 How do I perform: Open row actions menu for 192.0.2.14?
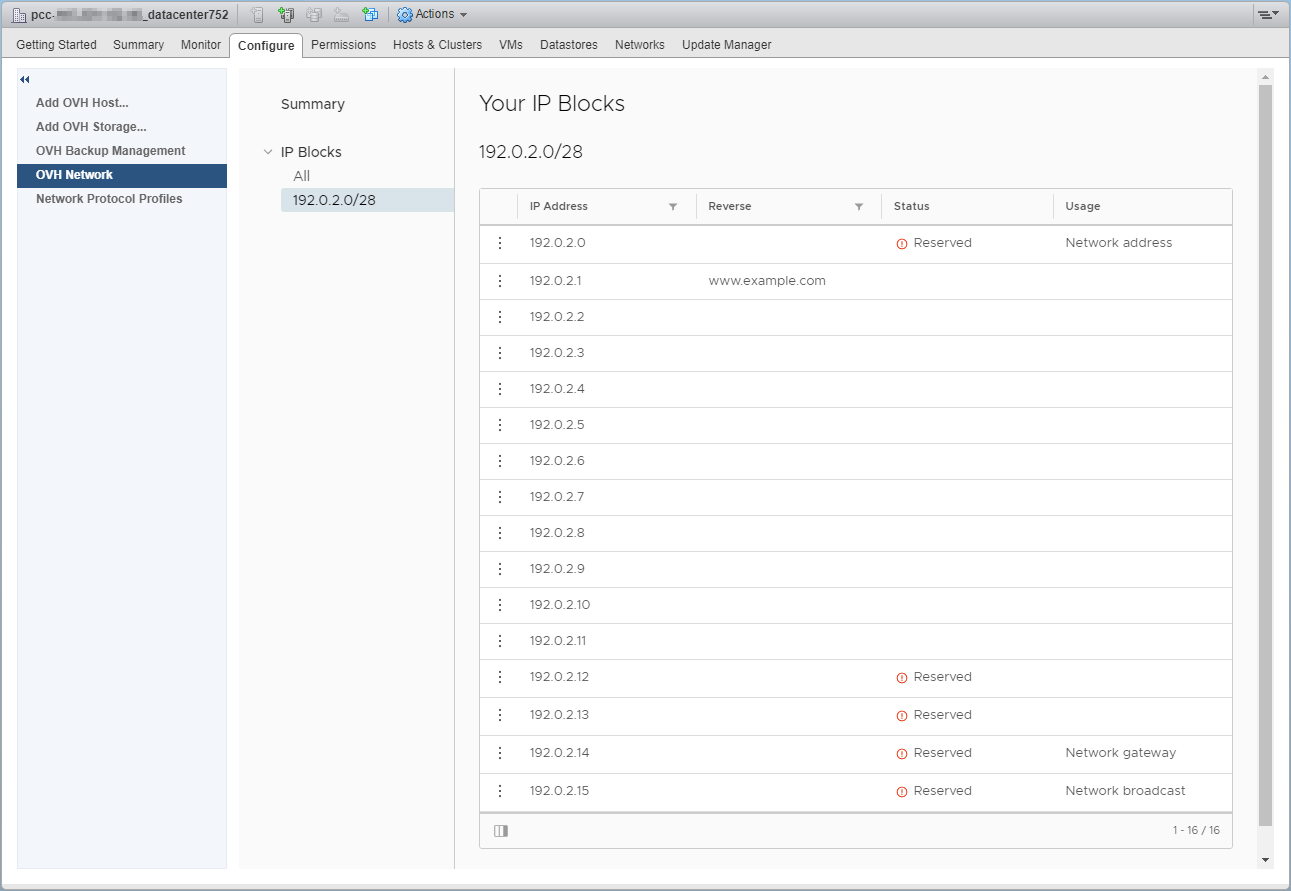tap(500, 753)
